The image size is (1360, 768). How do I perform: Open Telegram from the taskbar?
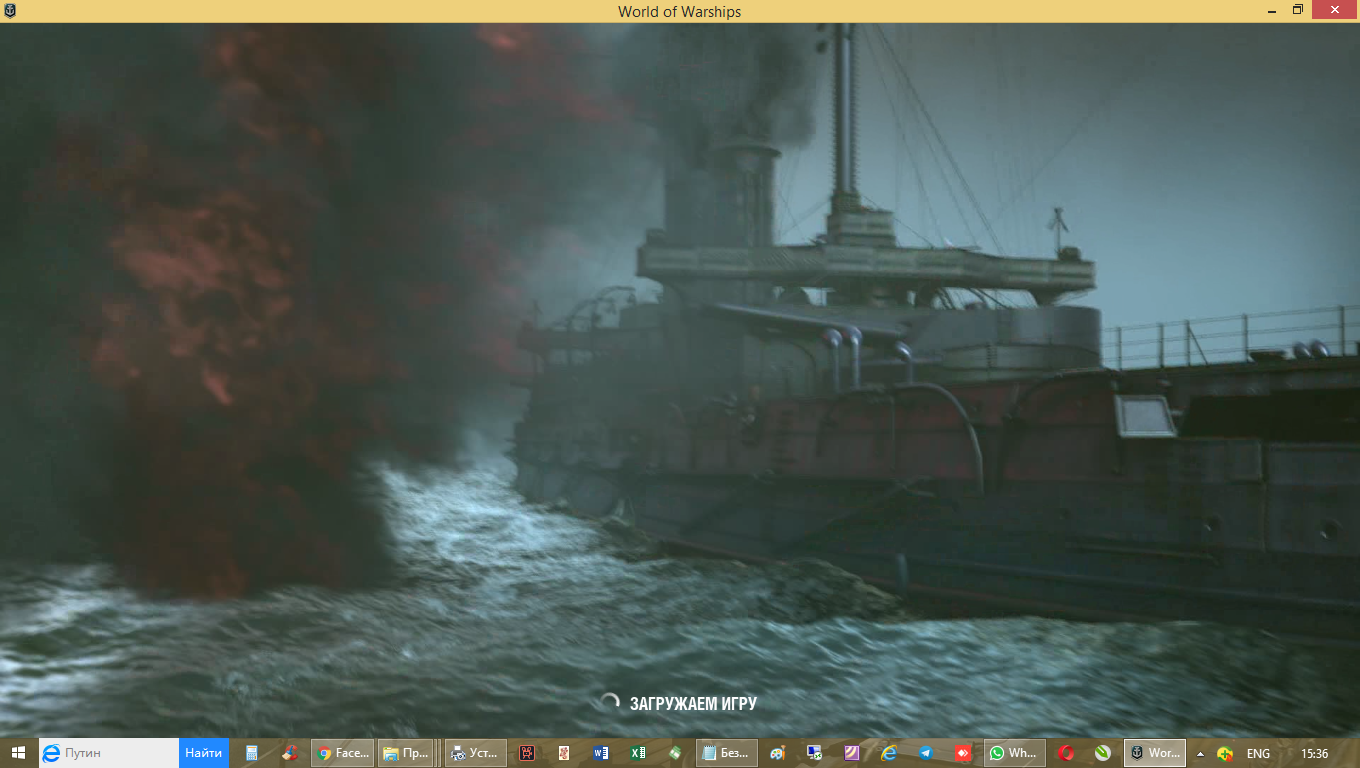coord(926,753)
